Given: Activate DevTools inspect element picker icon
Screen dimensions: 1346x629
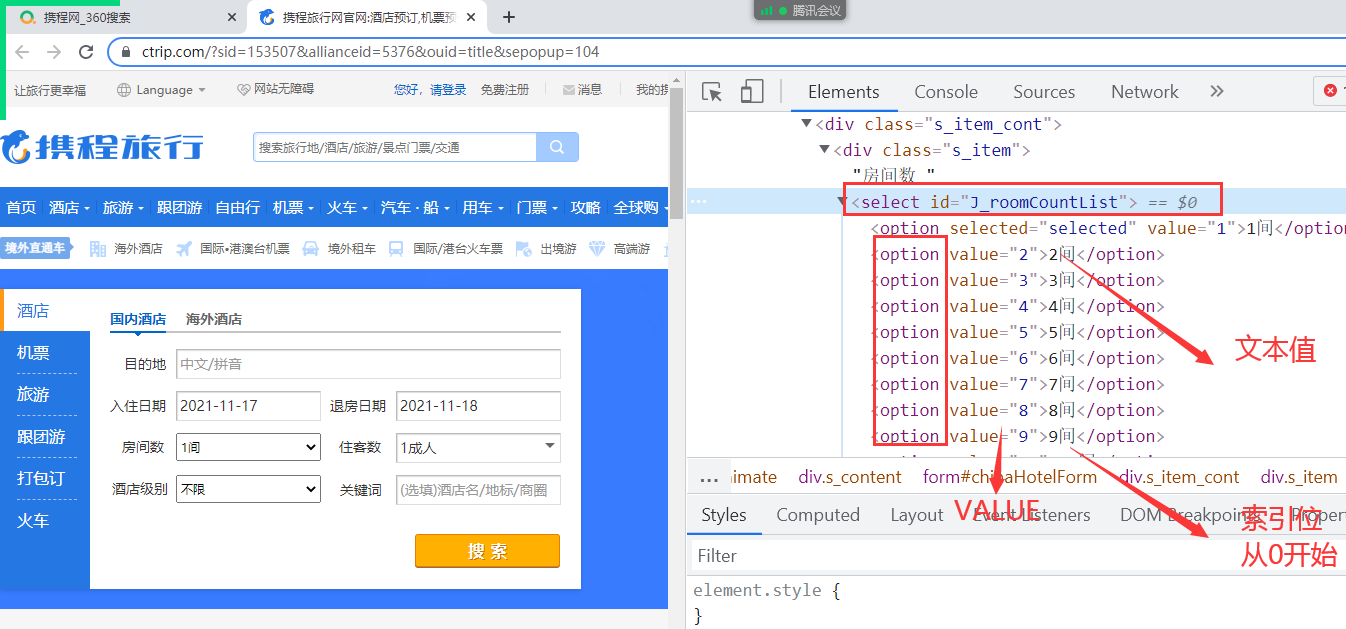Looking at the screenshot, I should [x=712, y=92].
